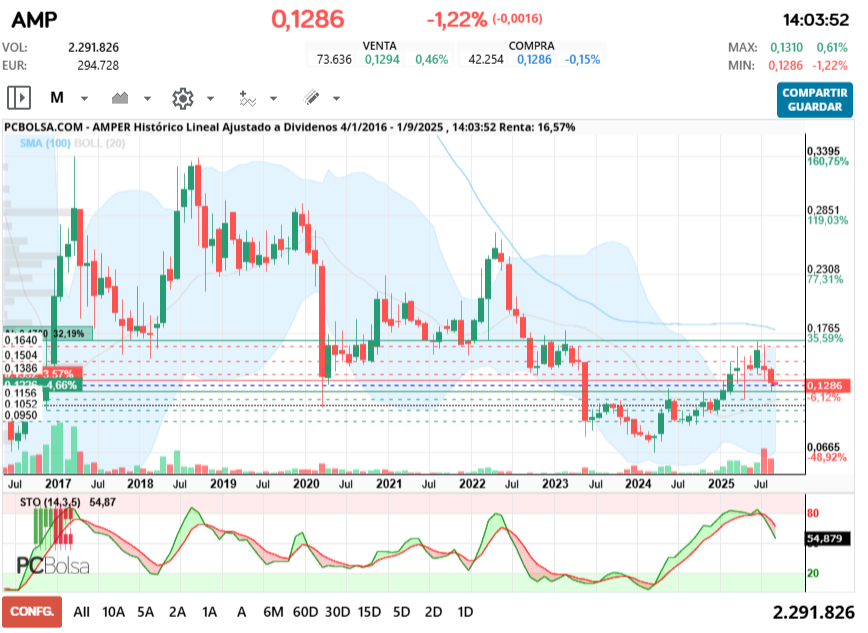Click the BOLL (20) indicator label
The height and width of the screenshot is (633, 868).
tap(100, 143)
